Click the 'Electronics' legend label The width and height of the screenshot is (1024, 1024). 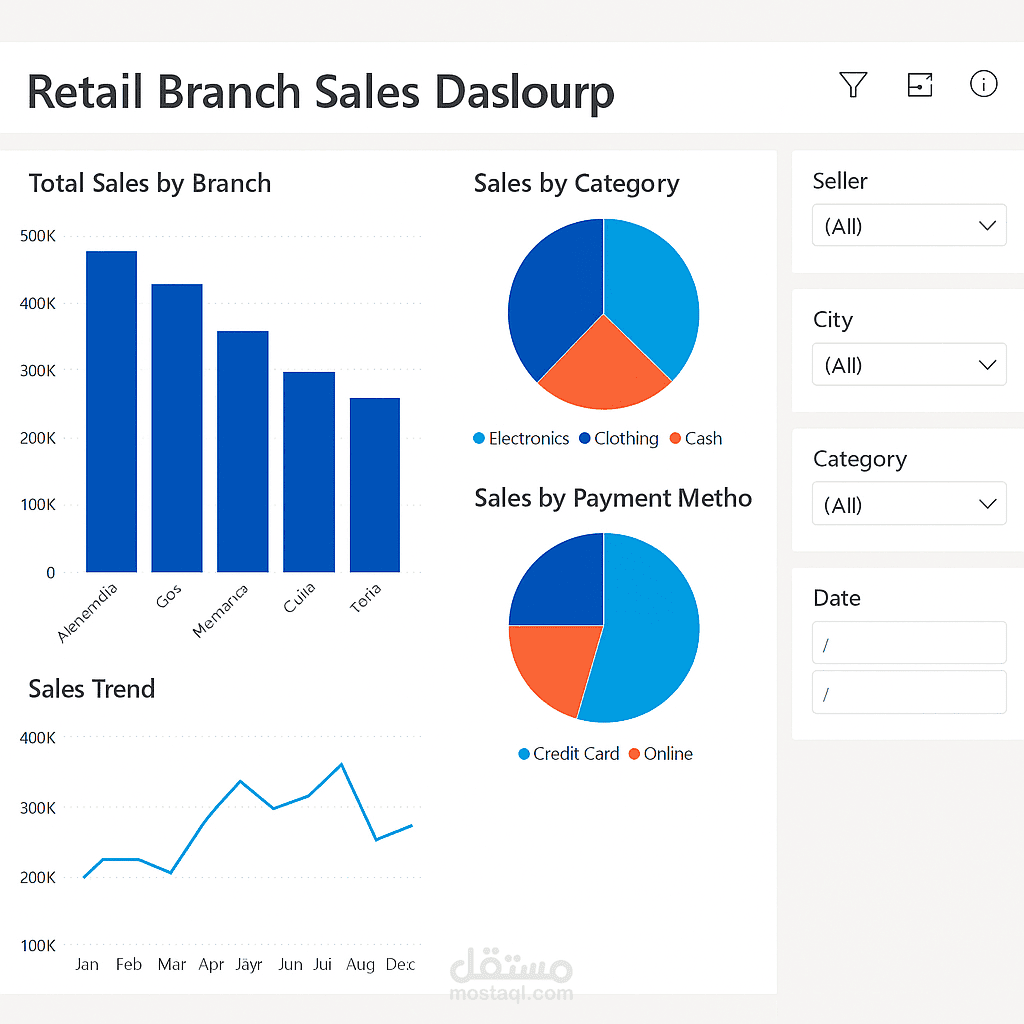[x=528, y=438]
